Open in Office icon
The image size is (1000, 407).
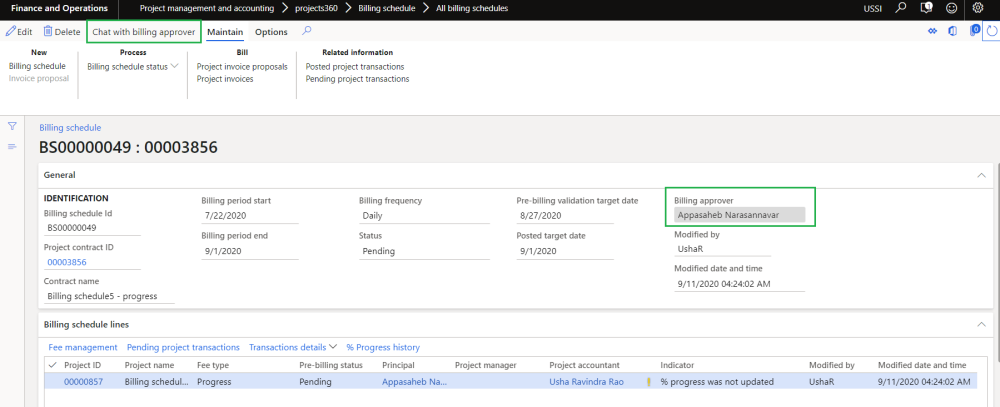click(953, 31)
